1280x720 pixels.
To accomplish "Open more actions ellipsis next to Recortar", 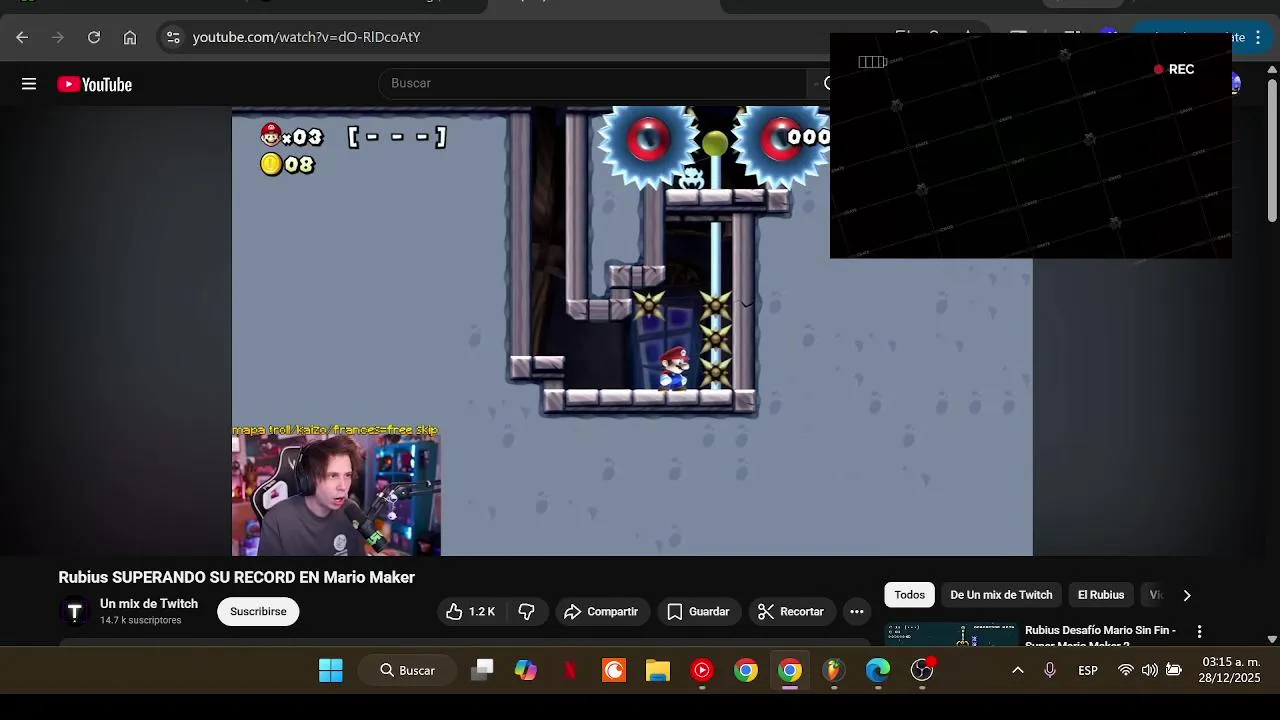I will coord(857,611).
